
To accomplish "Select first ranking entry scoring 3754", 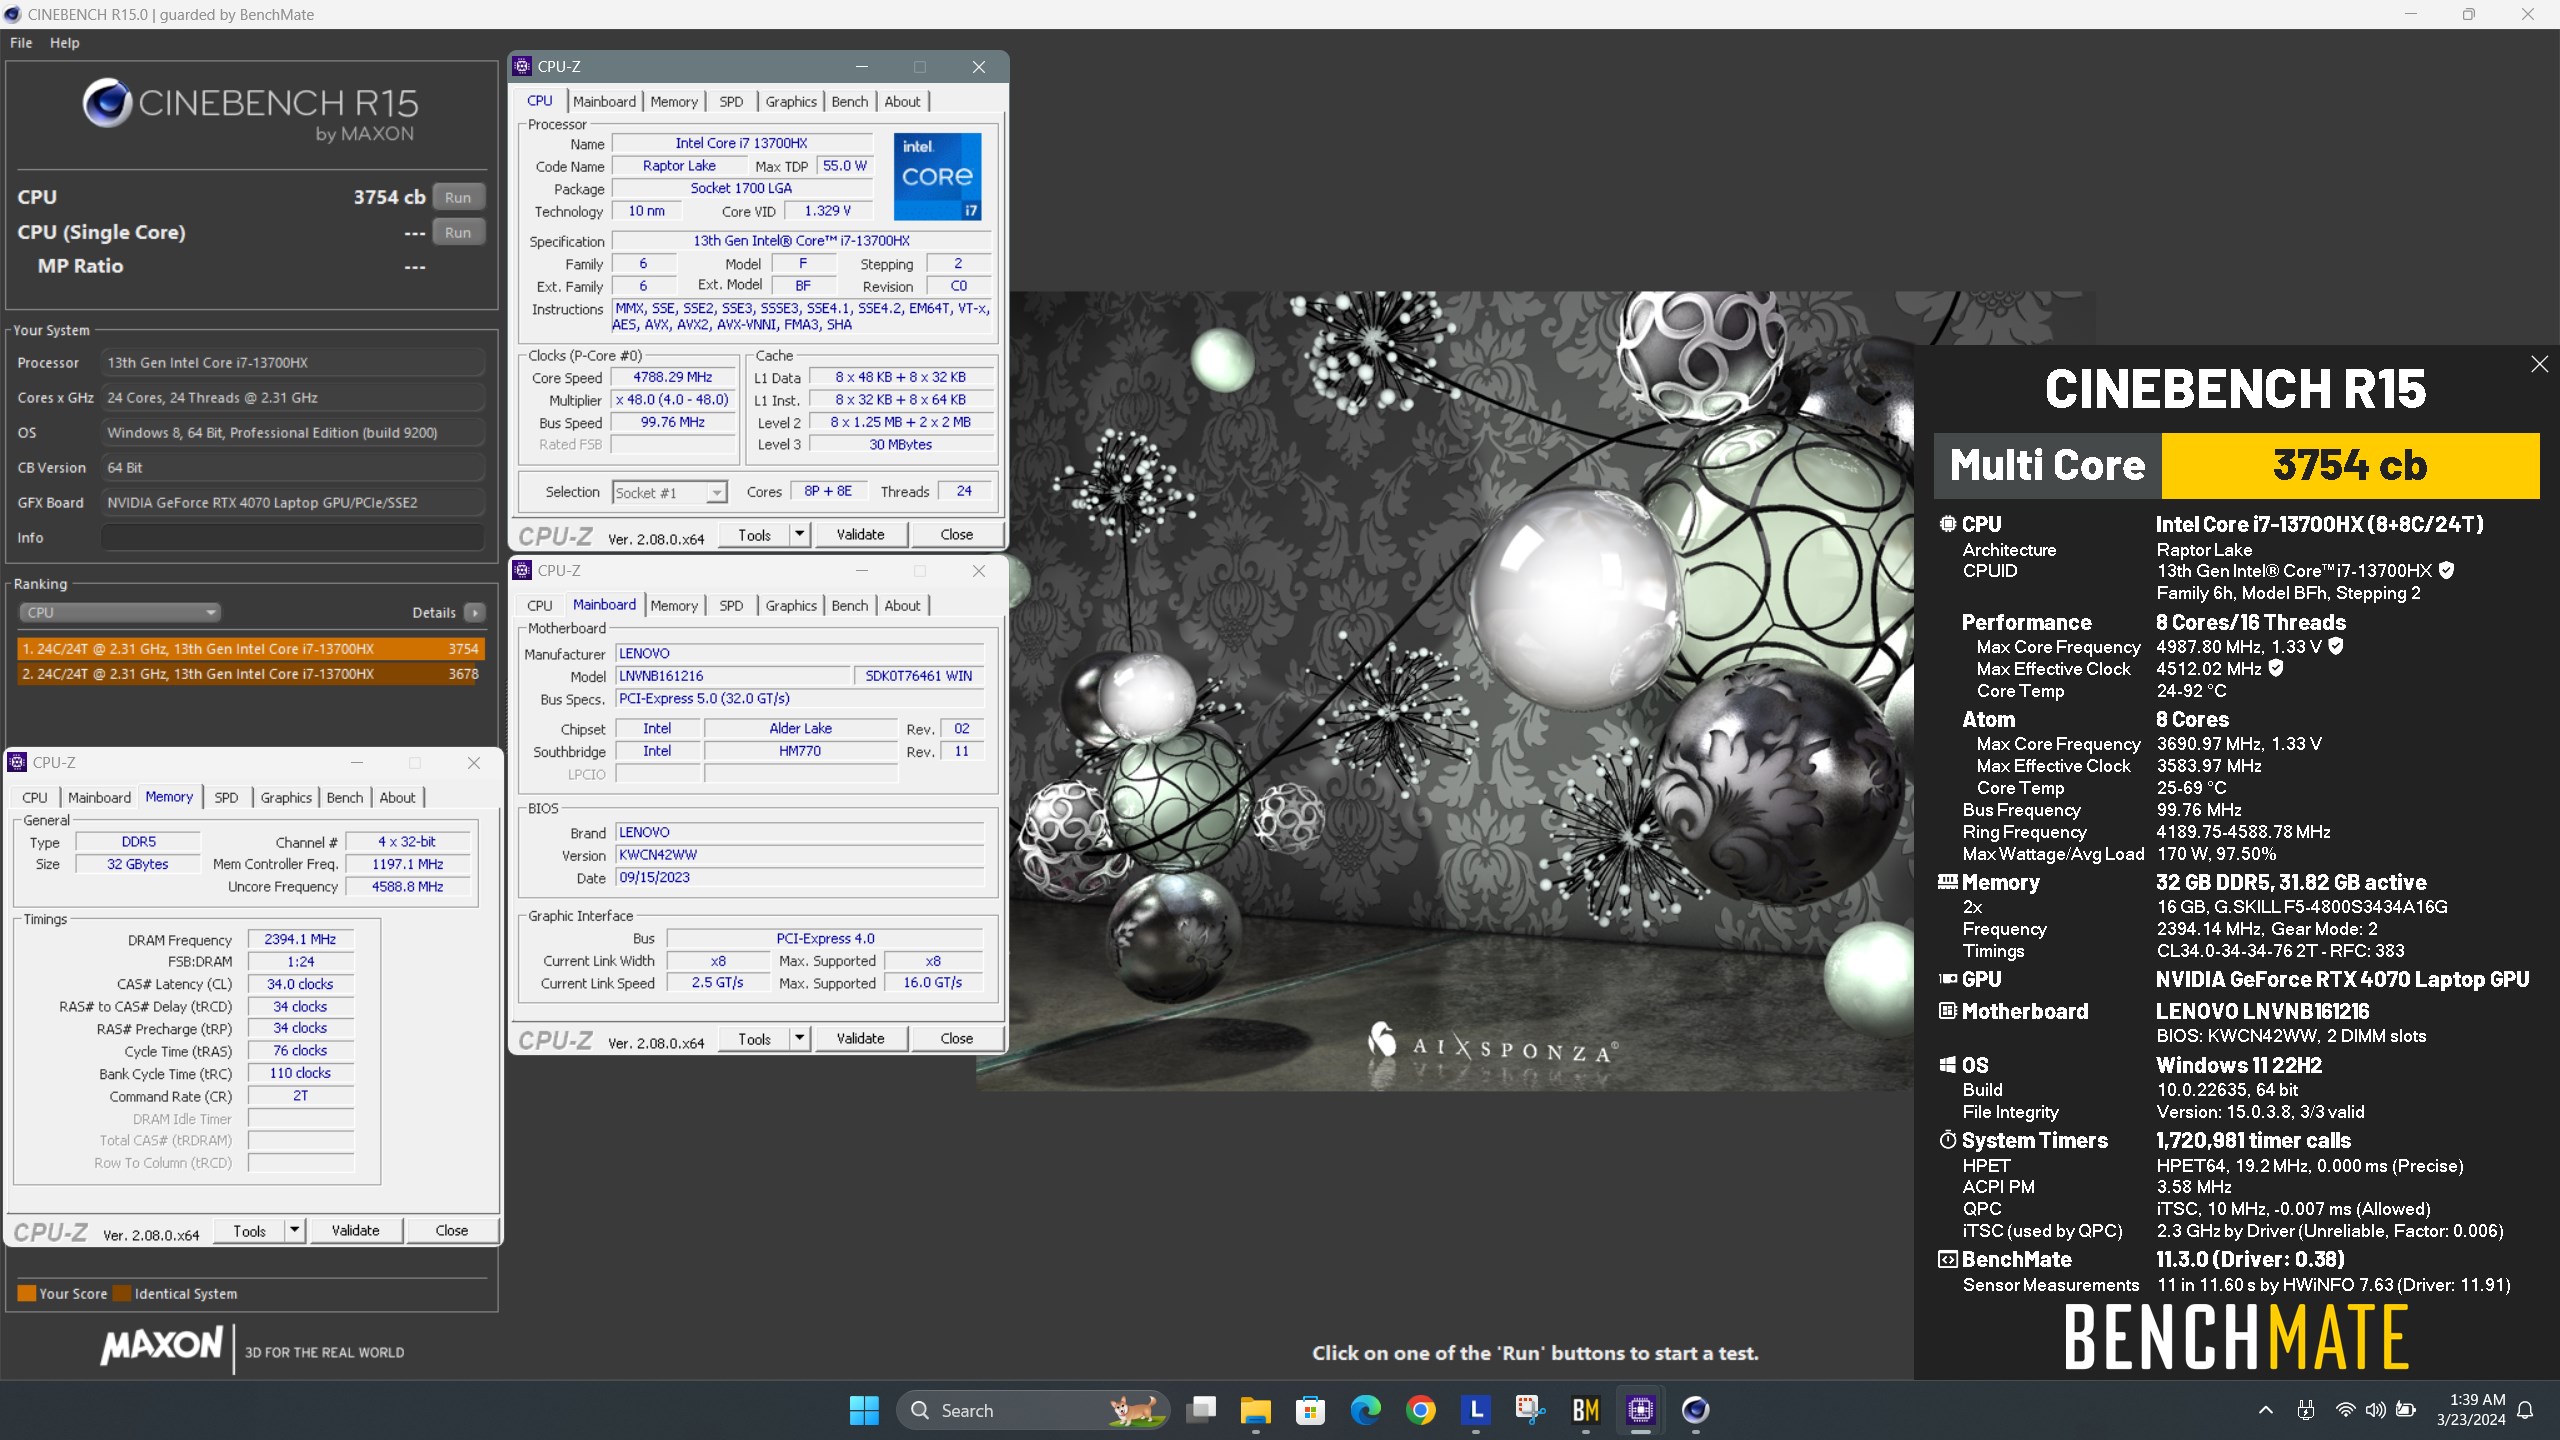I will [x=250, y=649].
